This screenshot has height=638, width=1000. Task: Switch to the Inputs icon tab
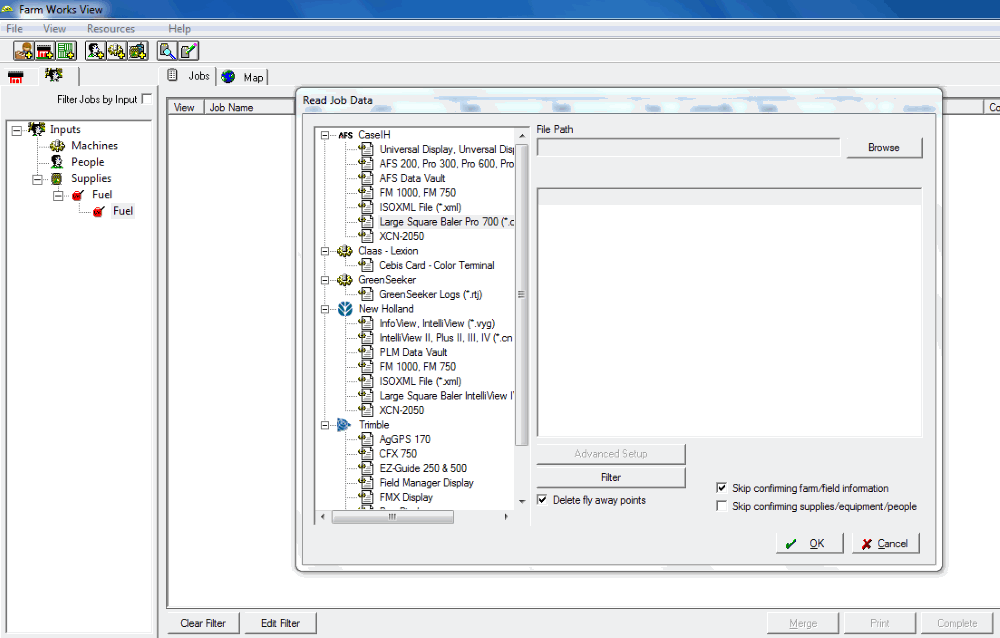(x=54, y=76)
